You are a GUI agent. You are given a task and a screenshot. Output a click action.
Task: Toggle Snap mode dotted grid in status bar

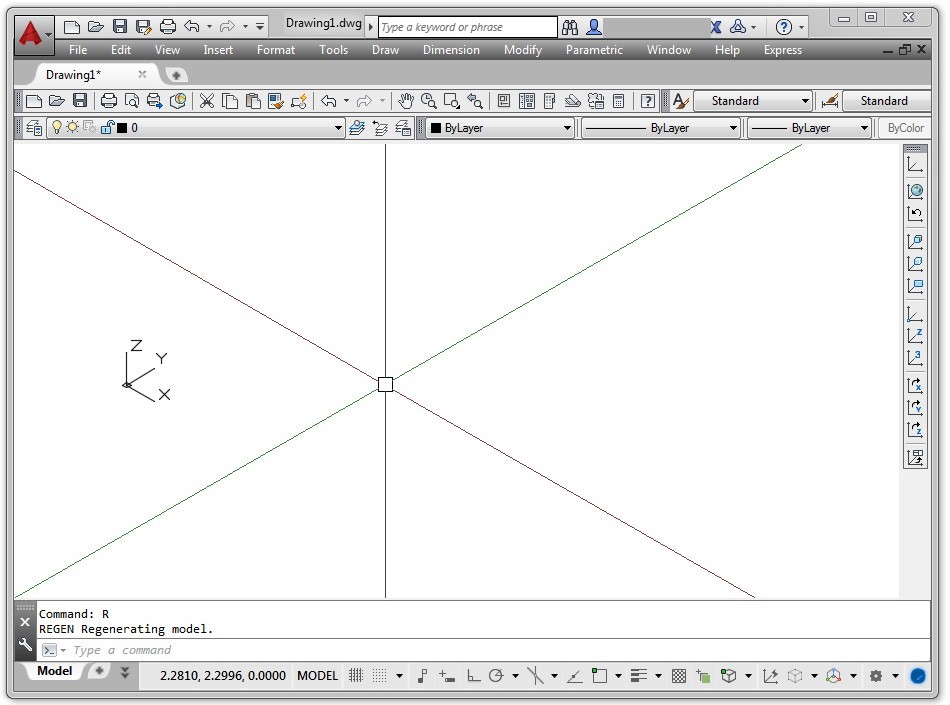click(x=379, y=675)
